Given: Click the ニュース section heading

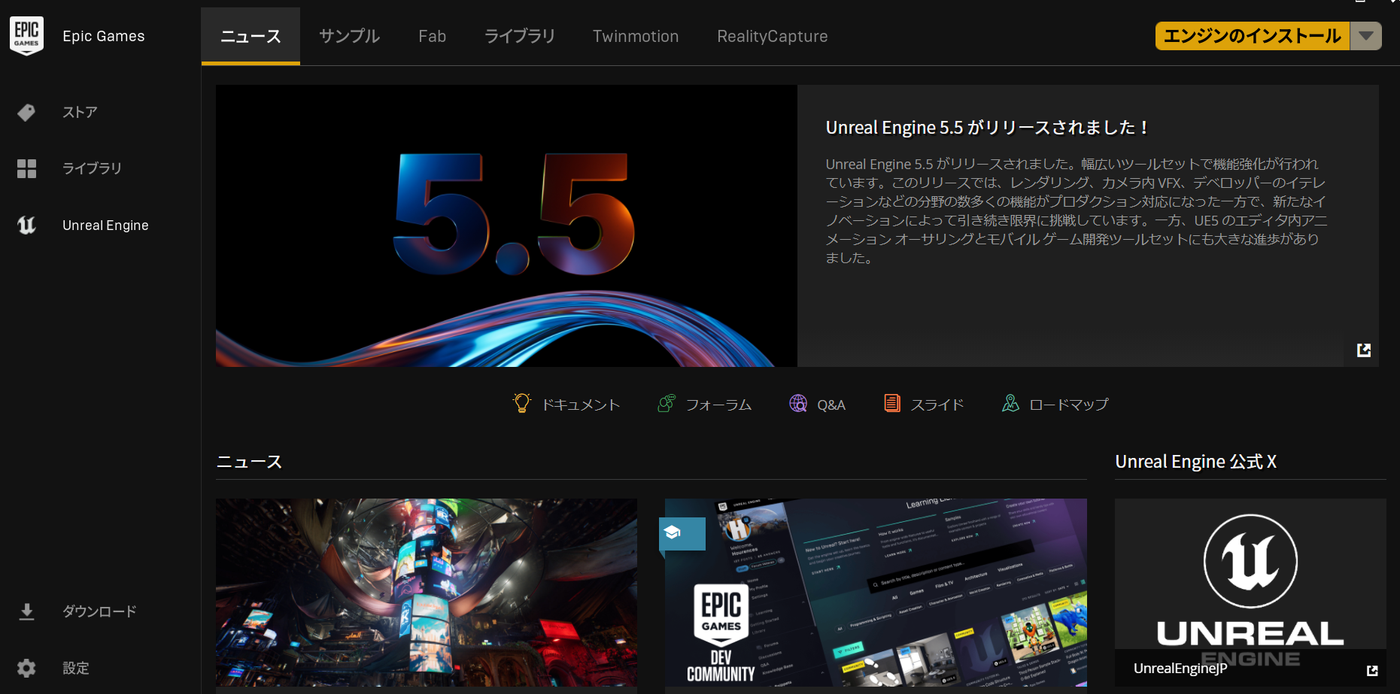Looking at the screenshot, I should [249, 462].
